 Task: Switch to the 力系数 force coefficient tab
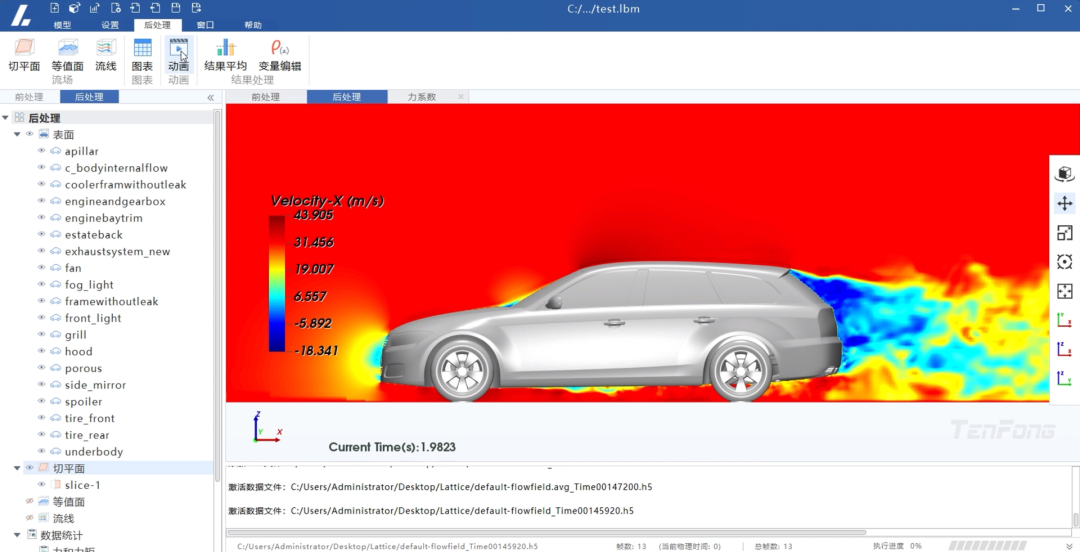coord(422,97)
